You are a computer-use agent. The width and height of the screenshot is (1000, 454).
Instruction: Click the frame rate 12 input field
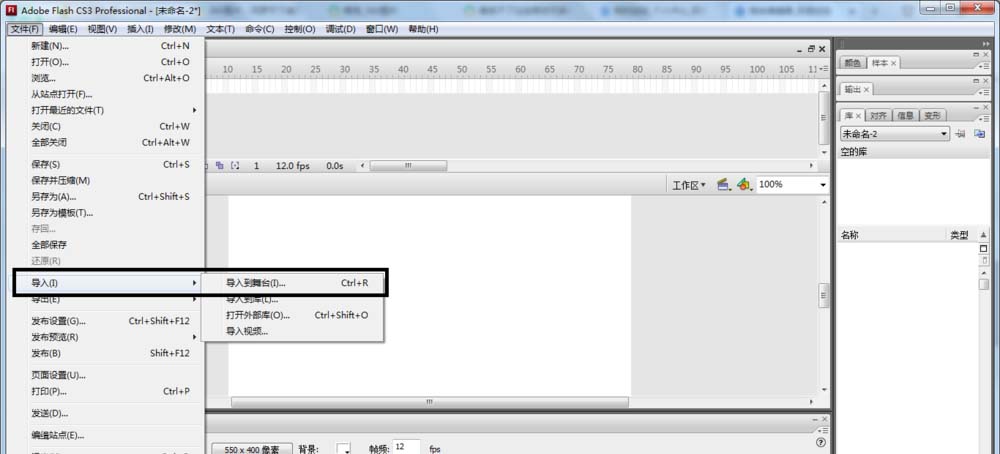(x=406, y=448)
